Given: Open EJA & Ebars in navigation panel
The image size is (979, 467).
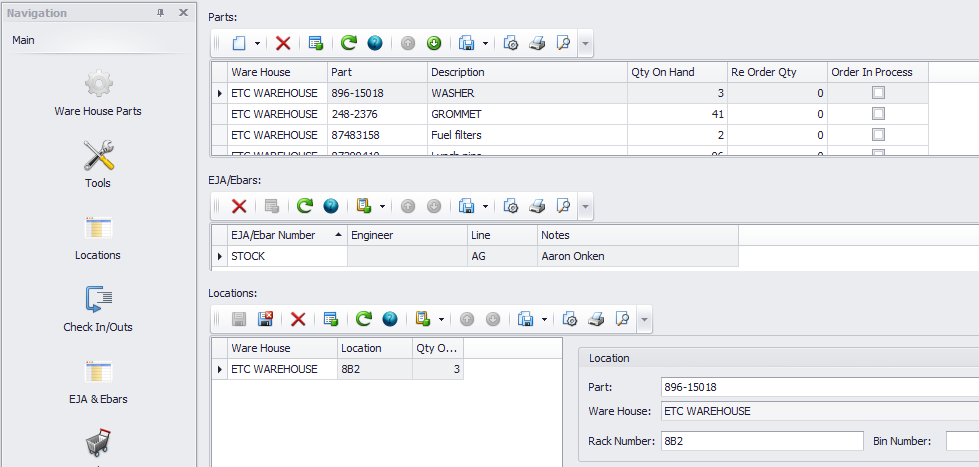Looking at the screenshot, I should (98, 381).
